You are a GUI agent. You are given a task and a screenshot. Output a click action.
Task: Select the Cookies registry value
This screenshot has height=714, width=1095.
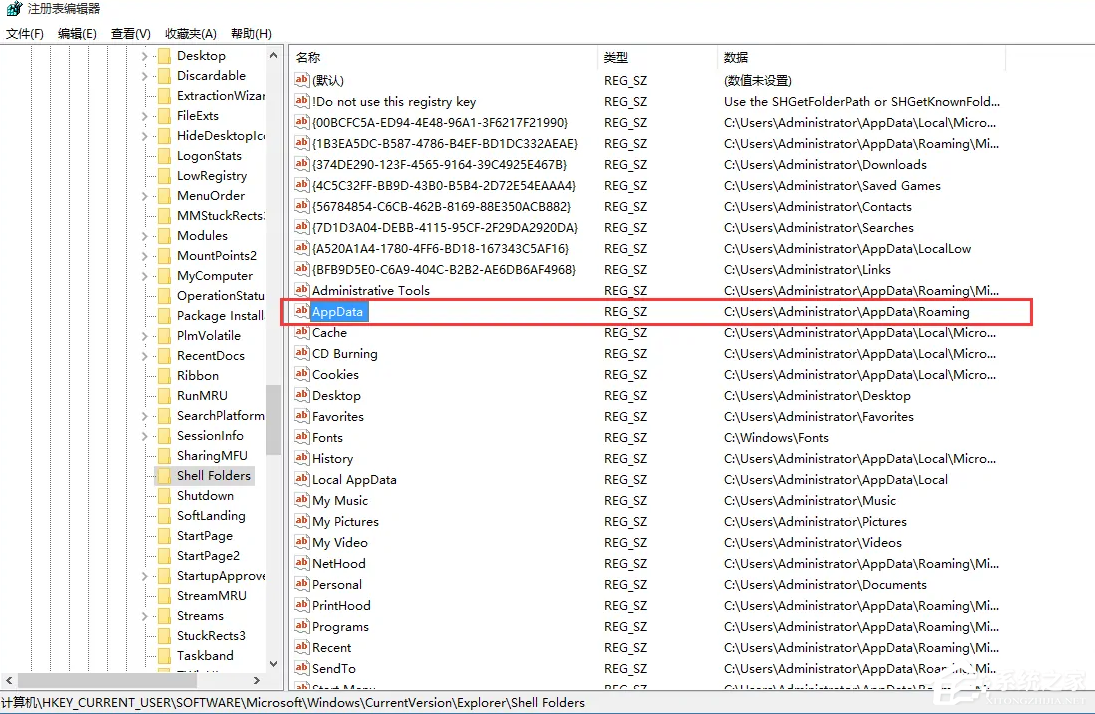pyautogui.click(x=336, y=374)
